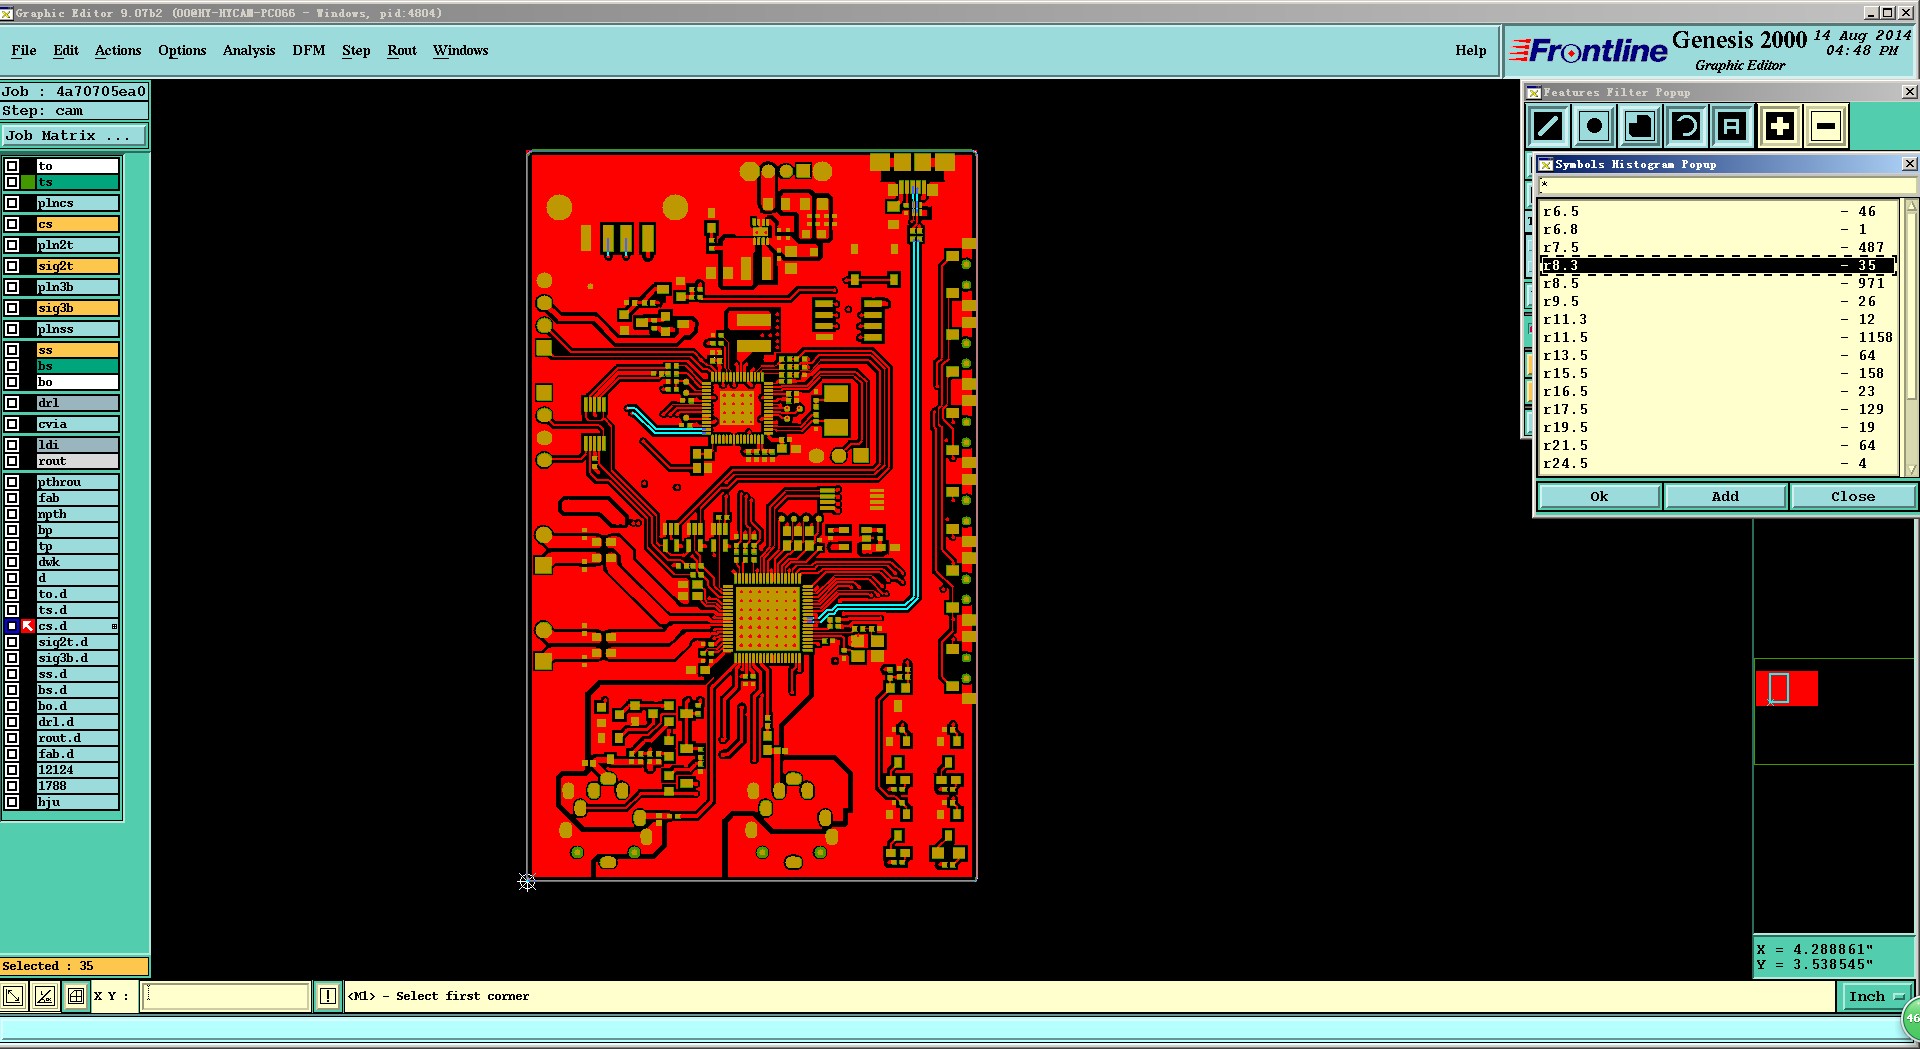Toggle display checkbox for layer cs.d

tap(12, 626)
